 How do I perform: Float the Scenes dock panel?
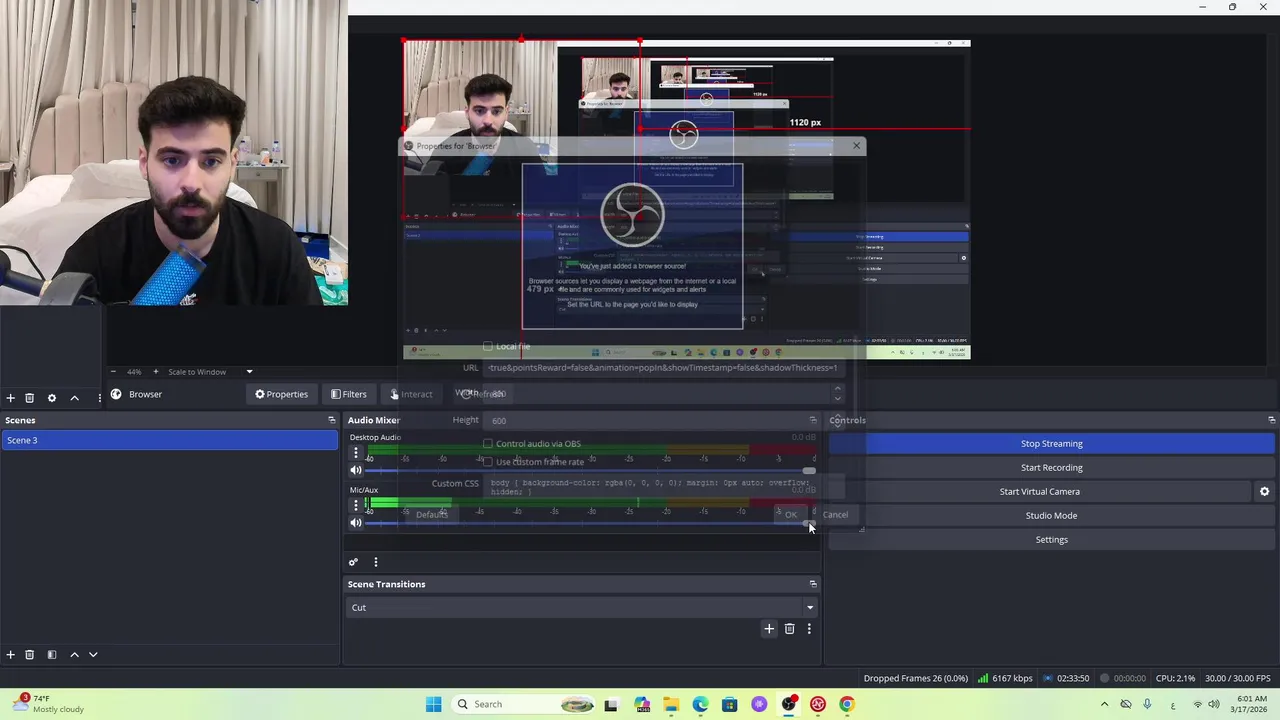332,420
